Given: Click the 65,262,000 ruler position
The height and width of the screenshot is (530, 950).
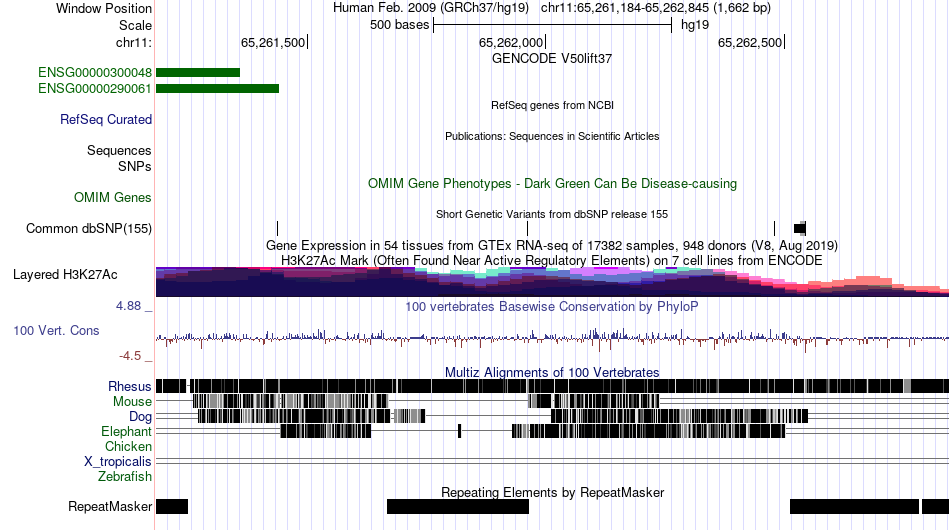Looking at the screenshot, I should click(x=511, y=42).
